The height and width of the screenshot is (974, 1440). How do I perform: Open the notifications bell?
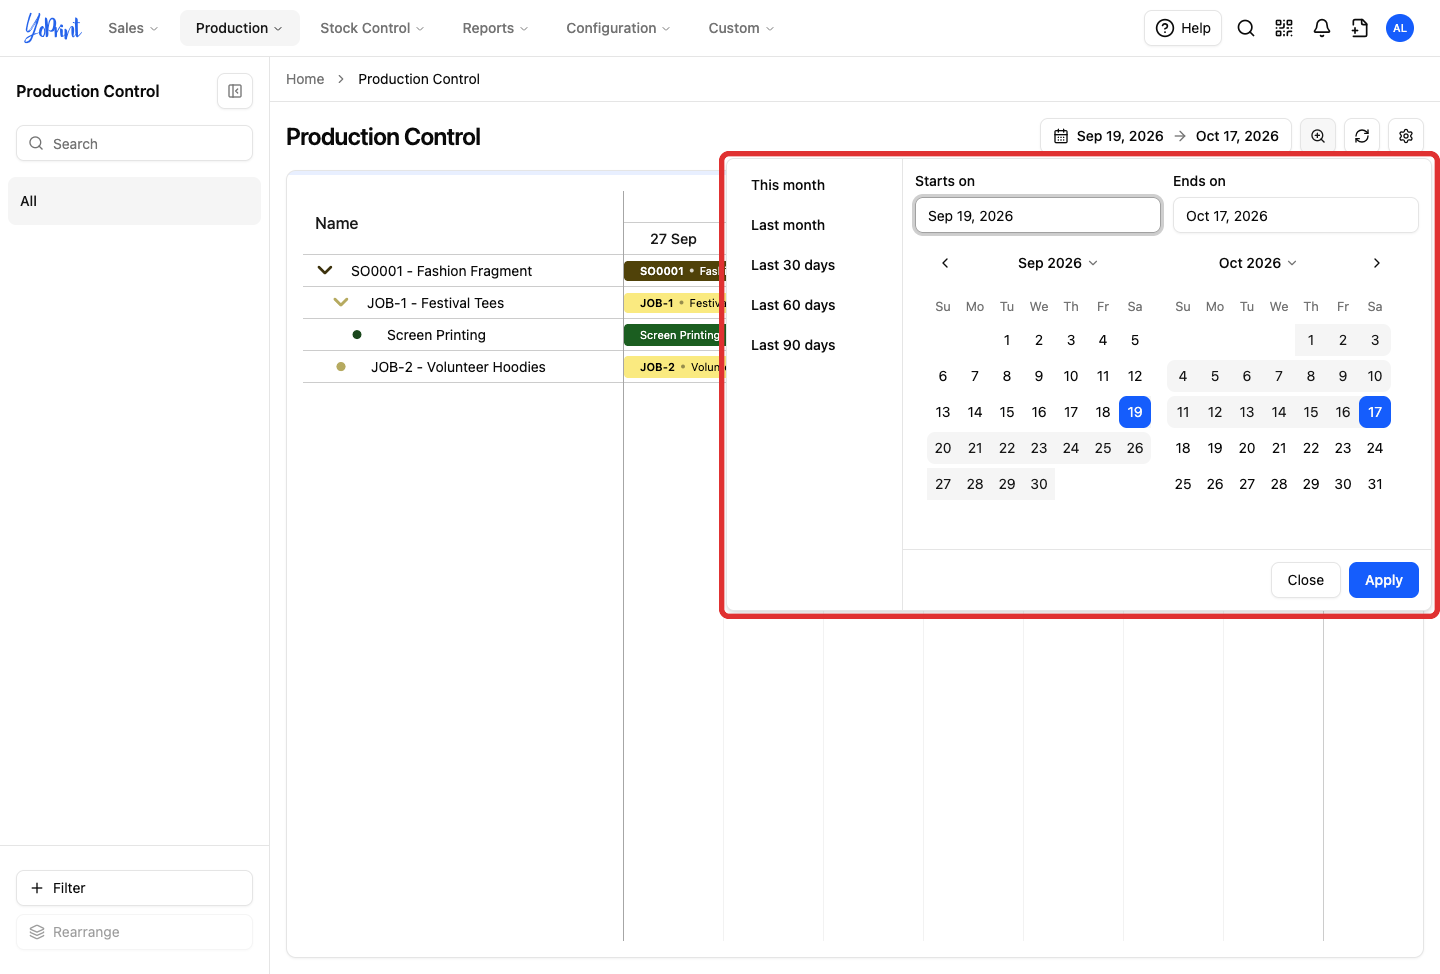[x=1322, y=28]
